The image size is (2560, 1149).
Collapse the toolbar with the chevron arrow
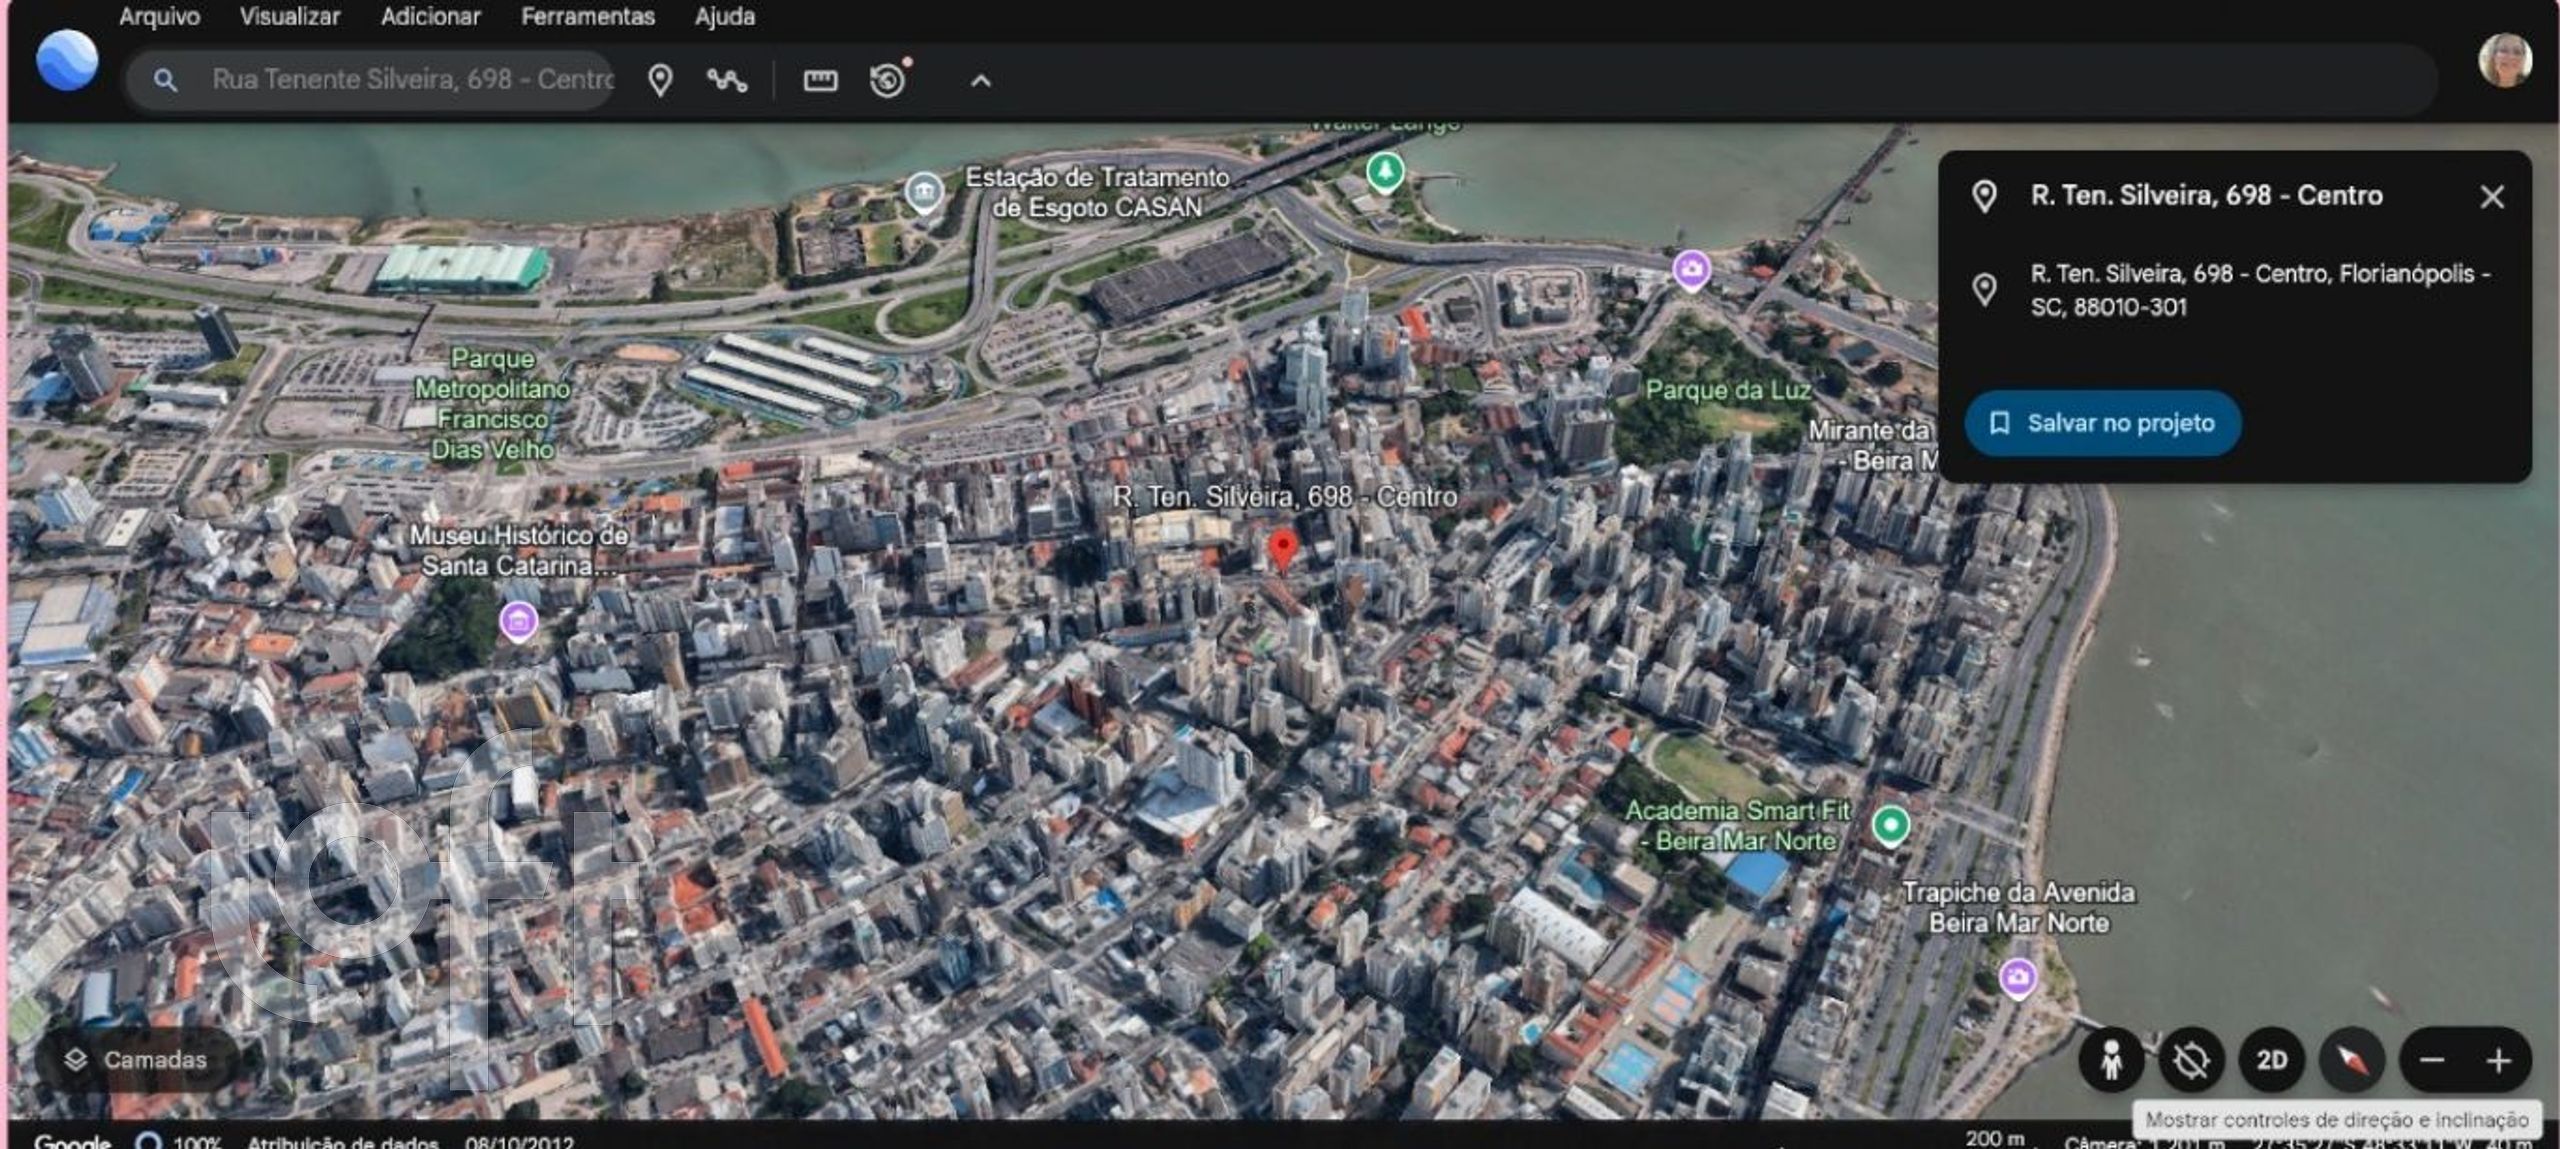coord(981,81)
